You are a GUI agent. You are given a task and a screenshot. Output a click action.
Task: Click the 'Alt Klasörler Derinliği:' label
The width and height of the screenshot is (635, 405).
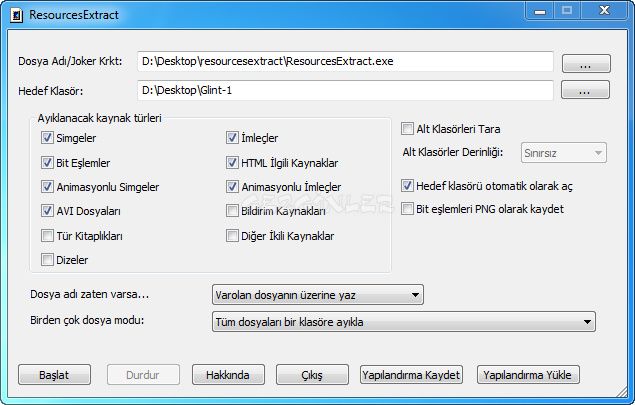pos(453,152)
